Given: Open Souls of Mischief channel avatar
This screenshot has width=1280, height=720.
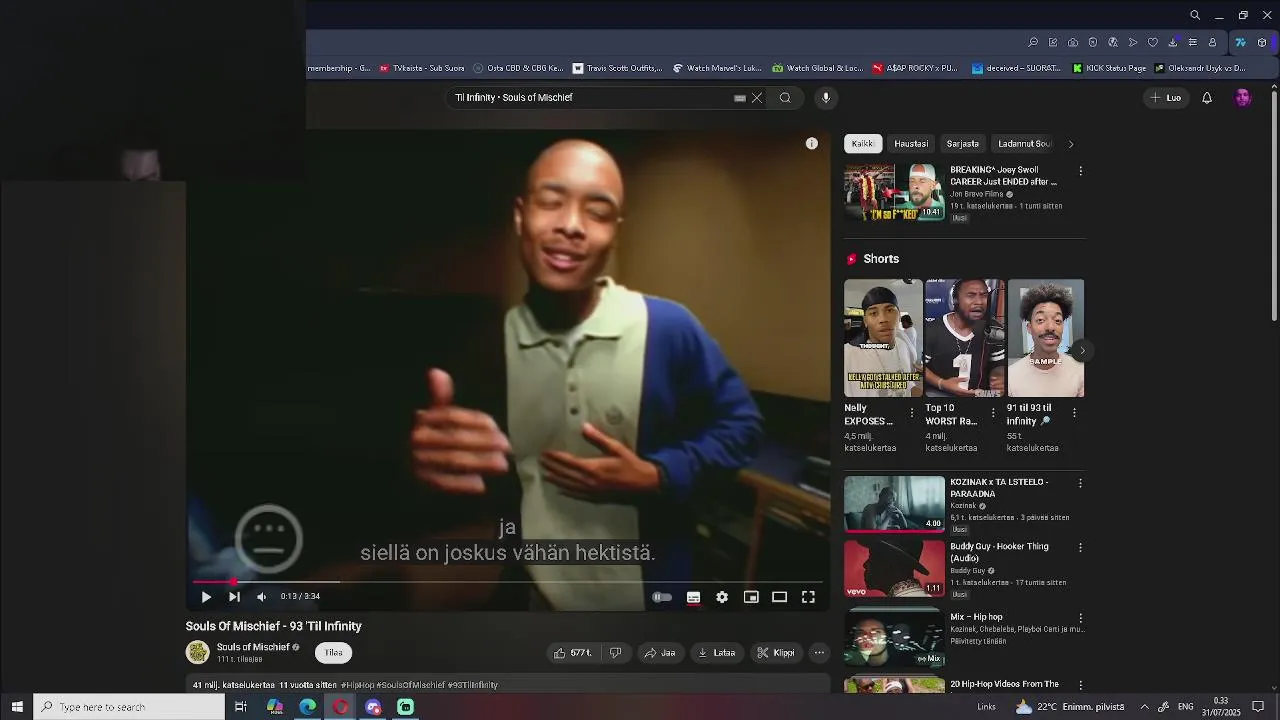Looking at the screenshot, I should (x=198, y=652).
